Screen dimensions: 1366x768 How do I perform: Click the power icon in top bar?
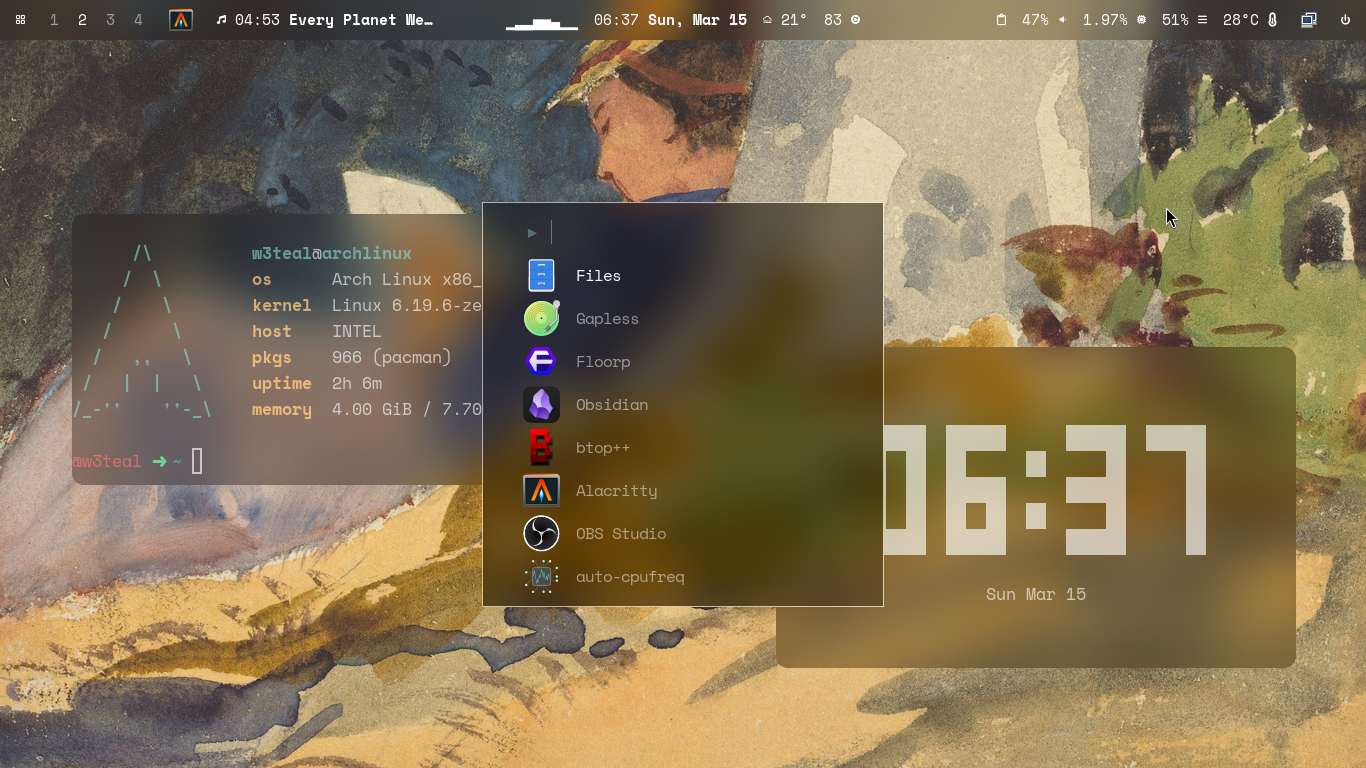1345,20
